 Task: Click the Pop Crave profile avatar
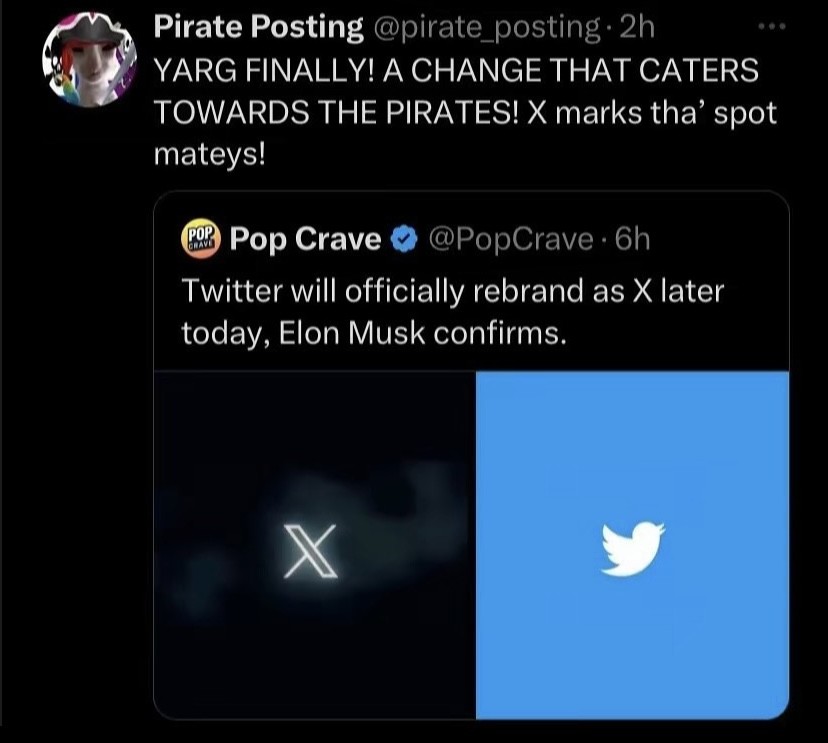coord(200,240)
